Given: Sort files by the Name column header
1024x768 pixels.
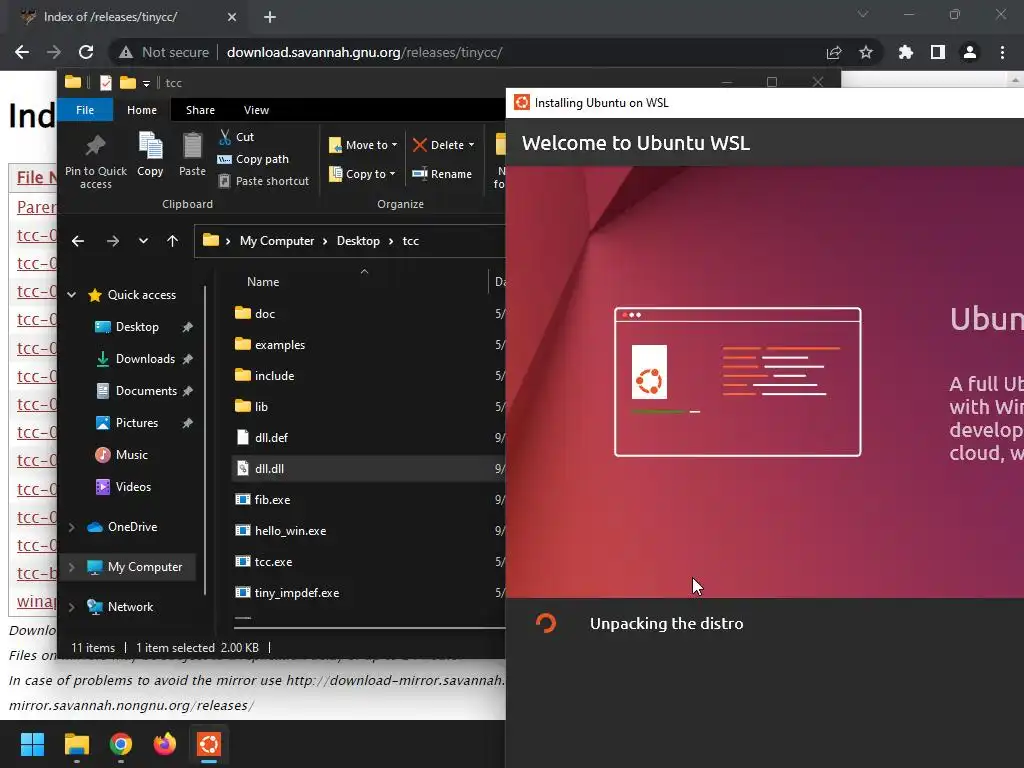Looking at the screenshot, I should (263, 281).
